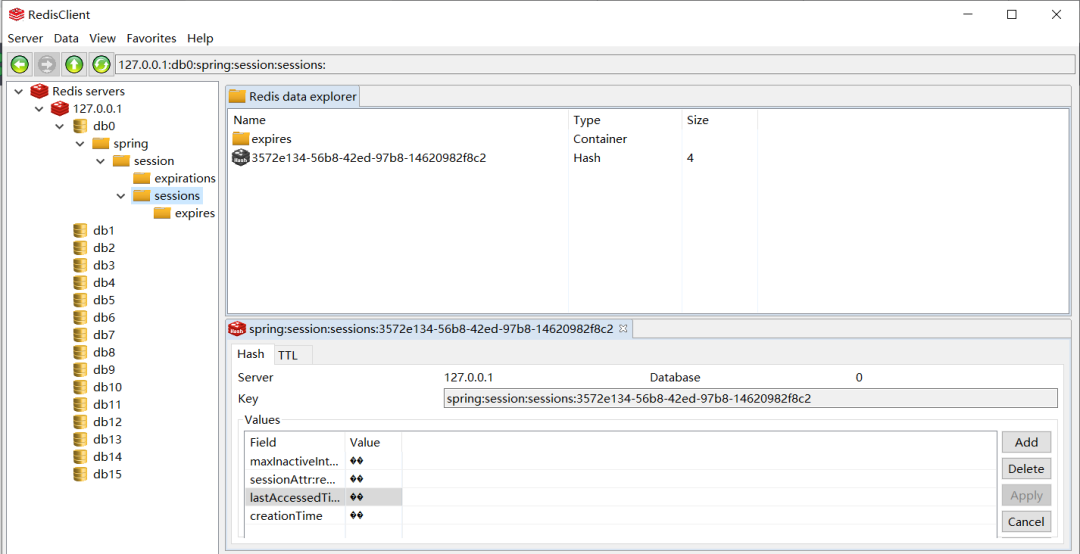Click the db8 database icon

point(81,353)
